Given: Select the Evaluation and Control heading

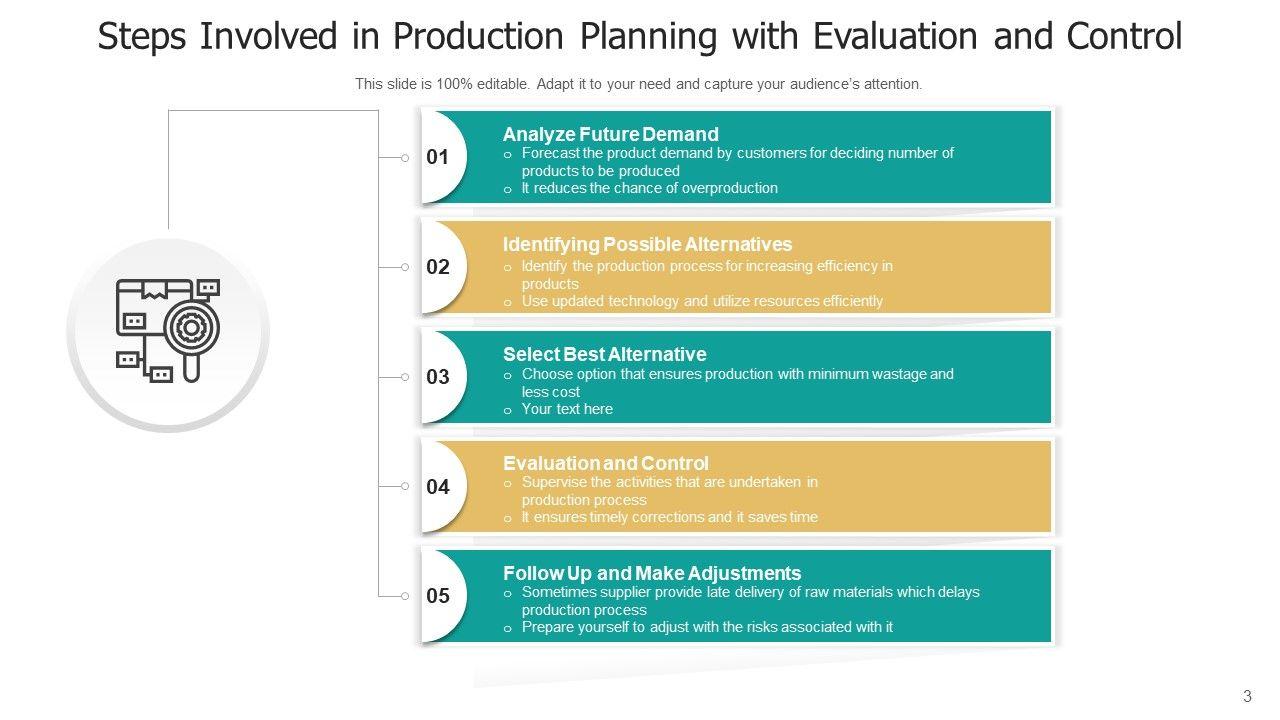Looking at the screenshot, I should click(606, 463).
